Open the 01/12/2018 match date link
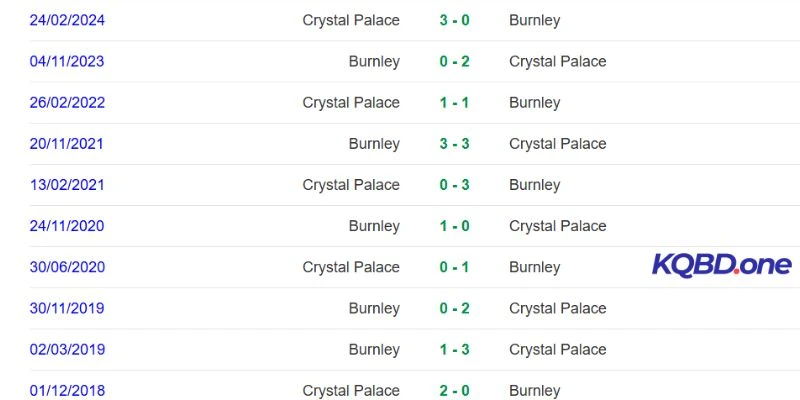The height and width of the screenshot is (400, 800). [x=67, y=390]
